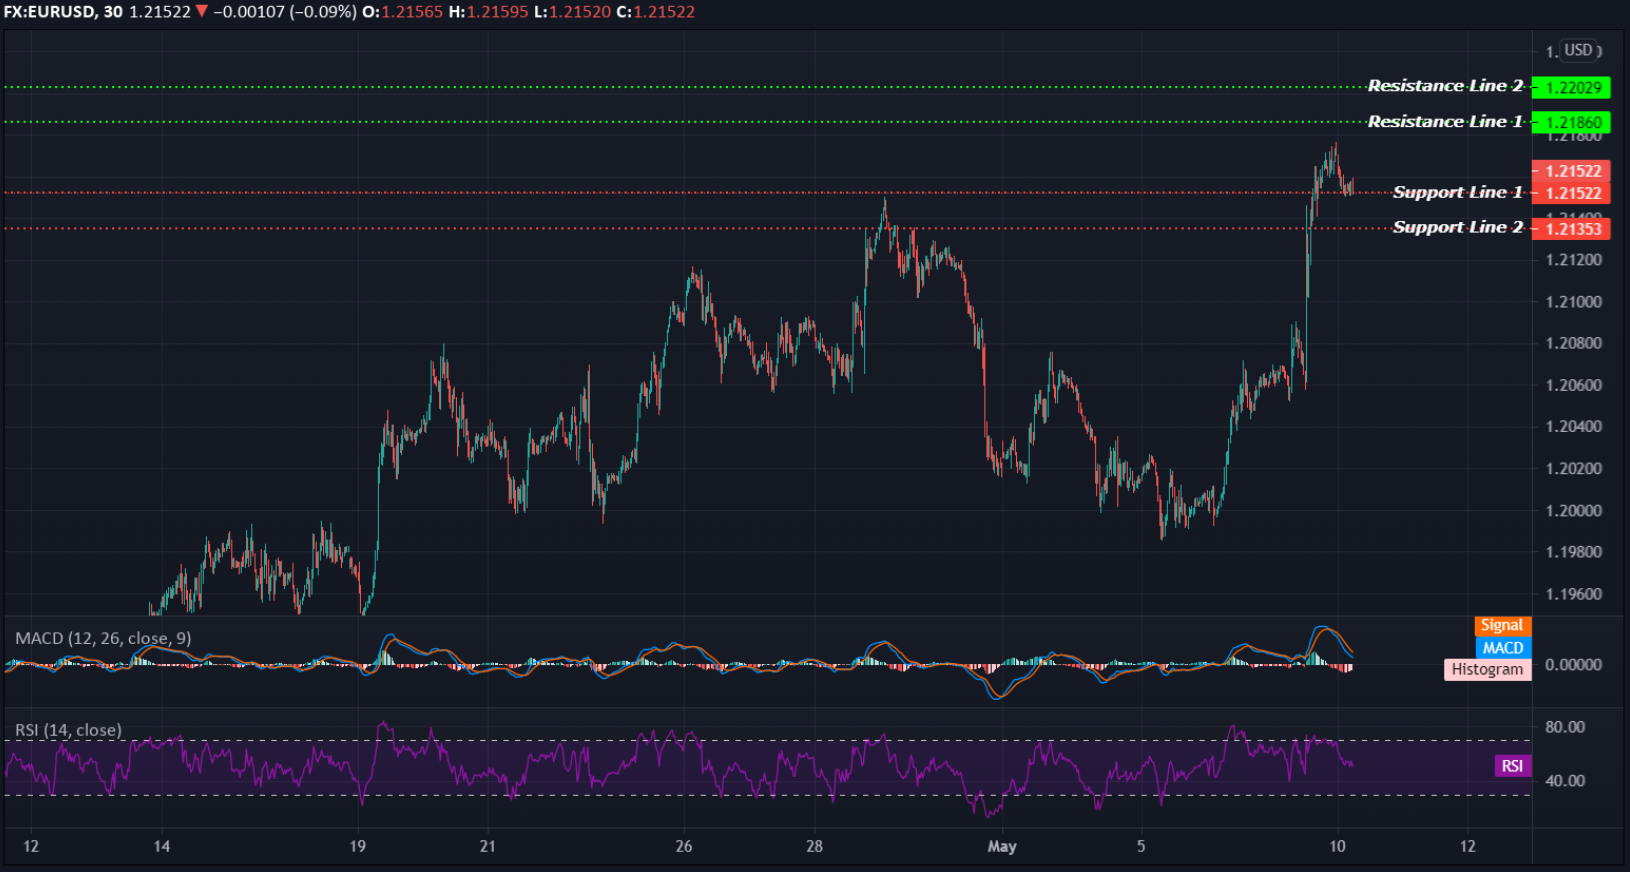Image resolution: width=1630 pixels, height=872 pixels.
Task: Click date 28 on the time axis
Action: 815,847
